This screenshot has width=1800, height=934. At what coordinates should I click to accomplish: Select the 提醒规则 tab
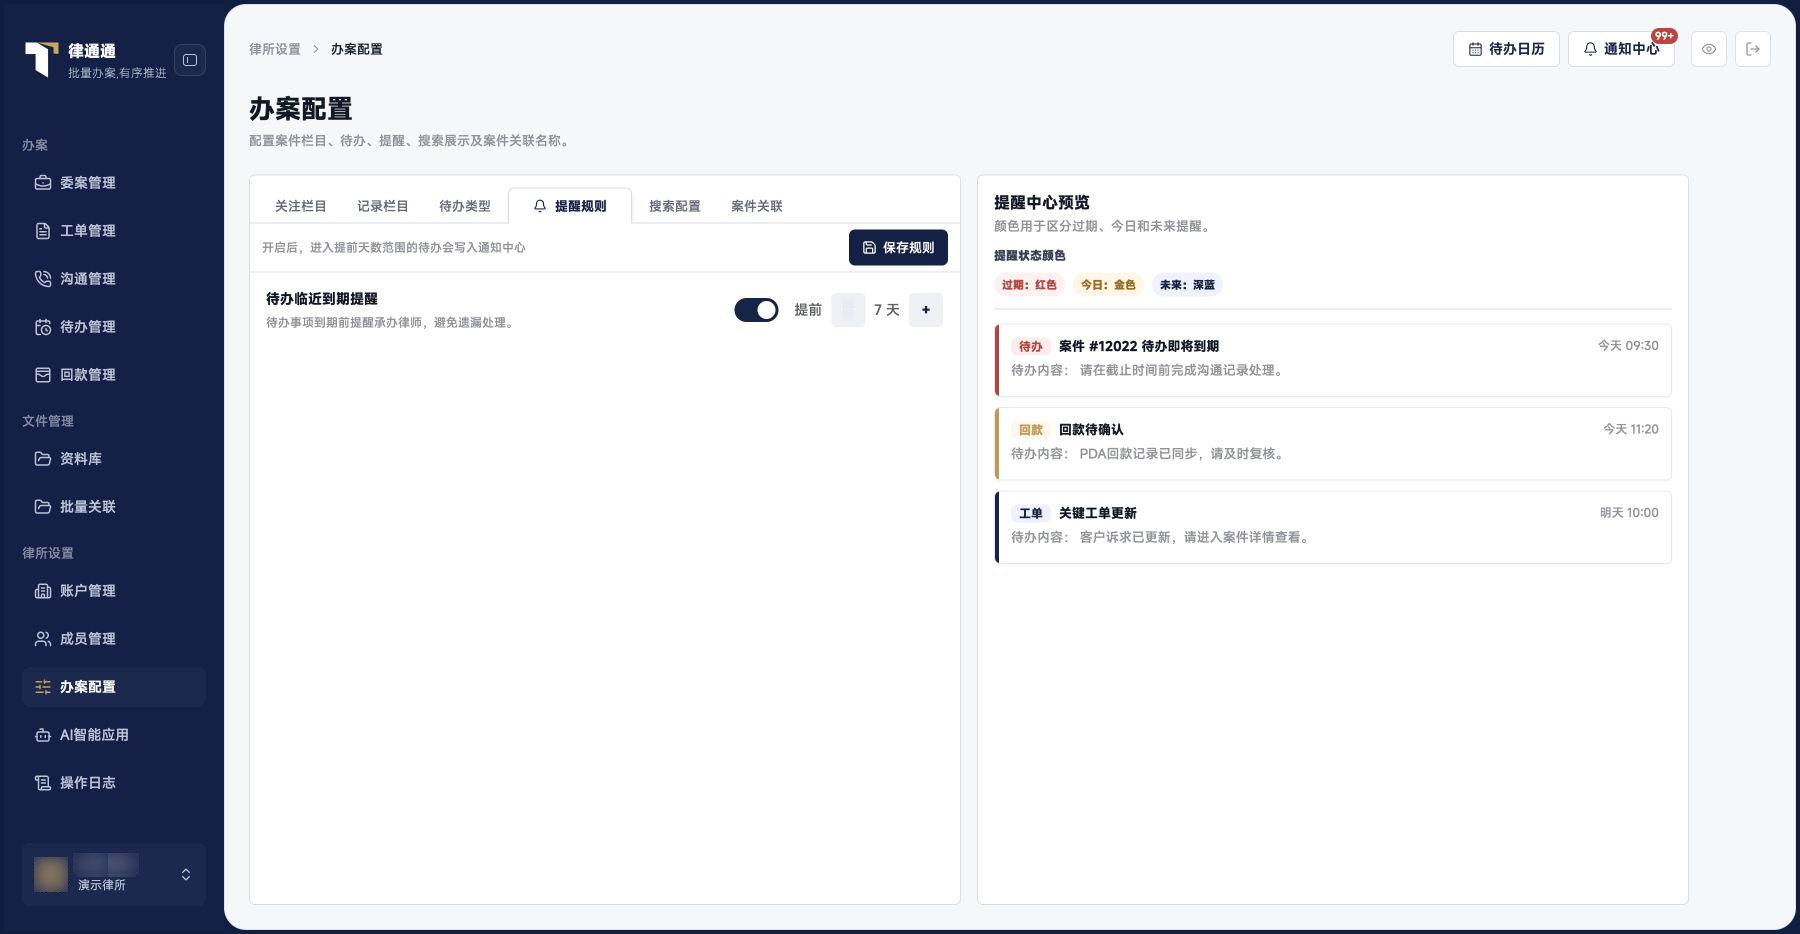point(570,206)
